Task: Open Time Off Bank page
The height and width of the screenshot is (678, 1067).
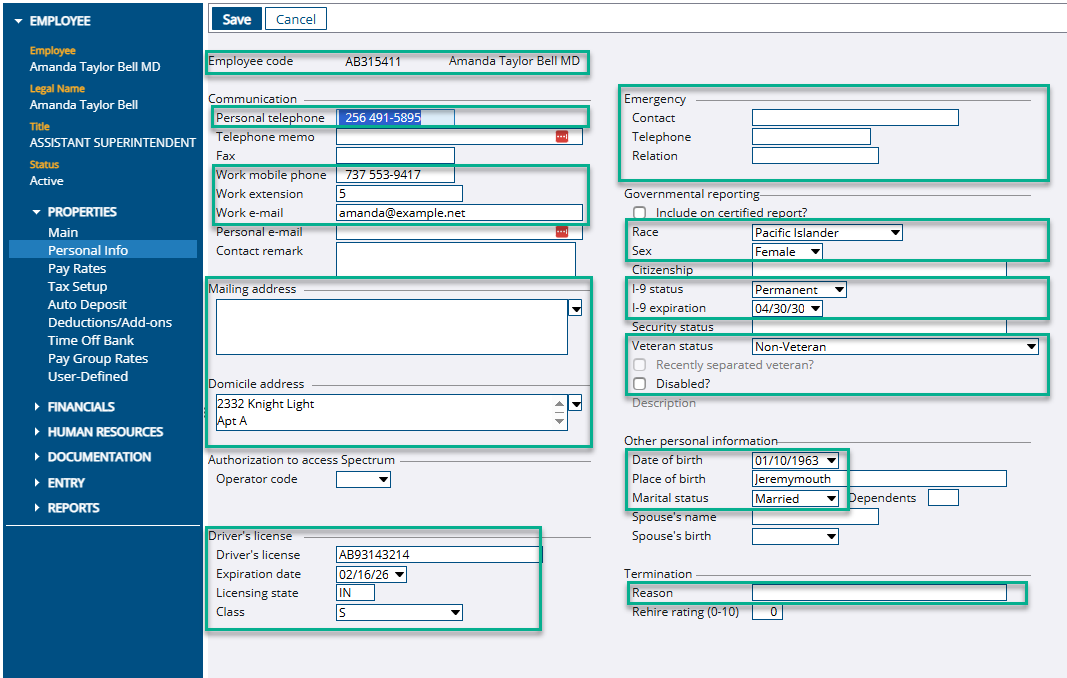Action: coord(91,340)
